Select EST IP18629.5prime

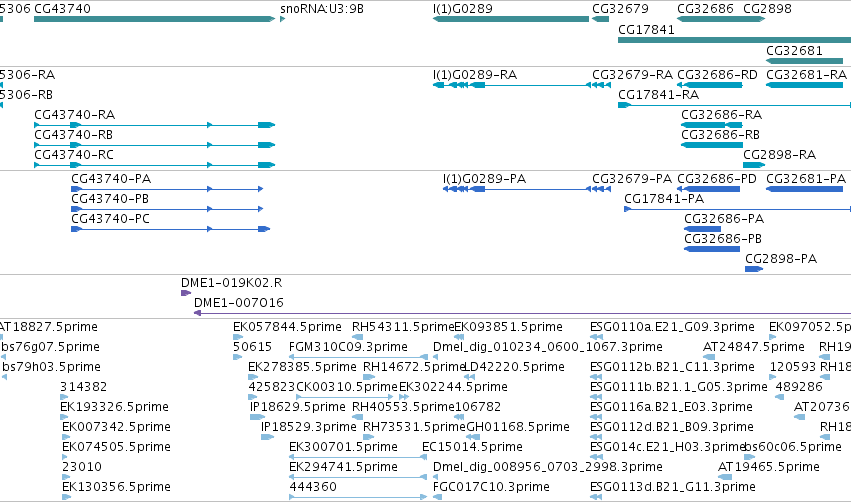pyautogui.click(x=257, y=417)
